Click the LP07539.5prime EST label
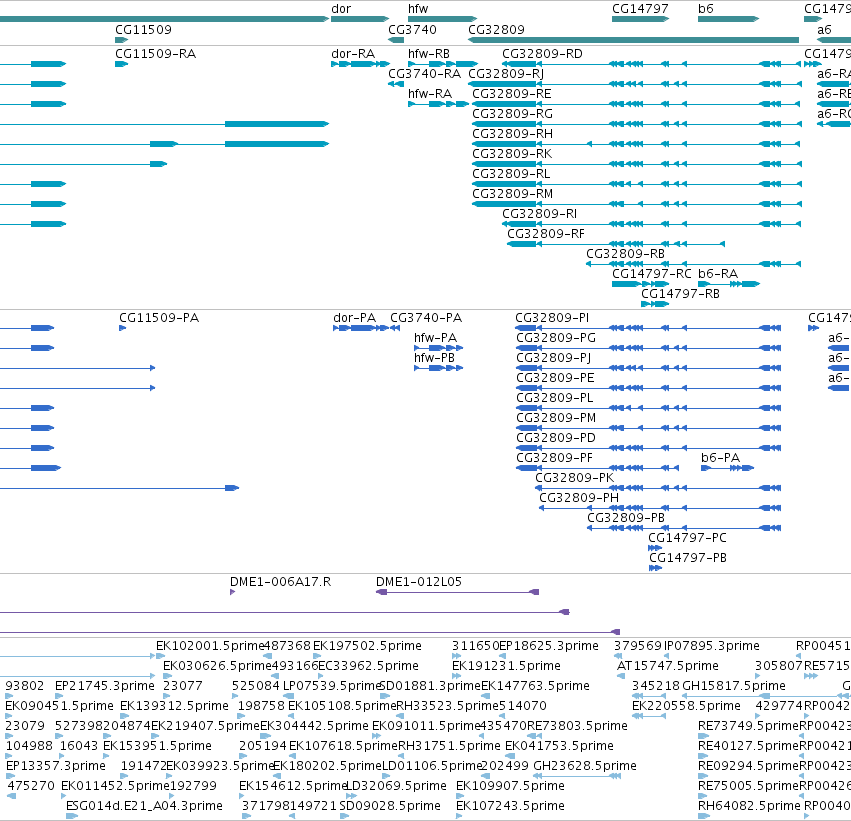The image size is (851, 821). (x=332, y=686)
